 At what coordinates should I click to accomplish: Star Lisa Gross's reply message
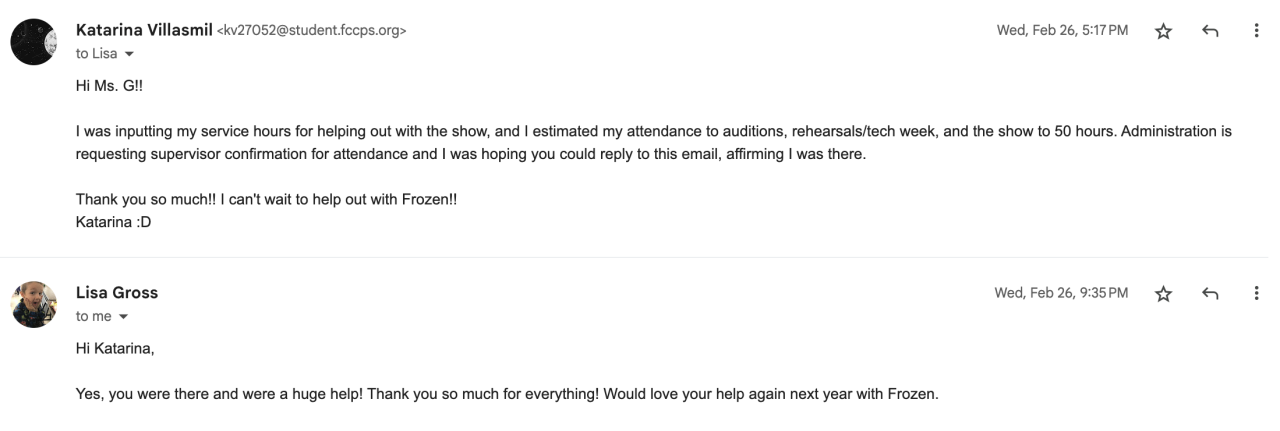coord(1163,293)
